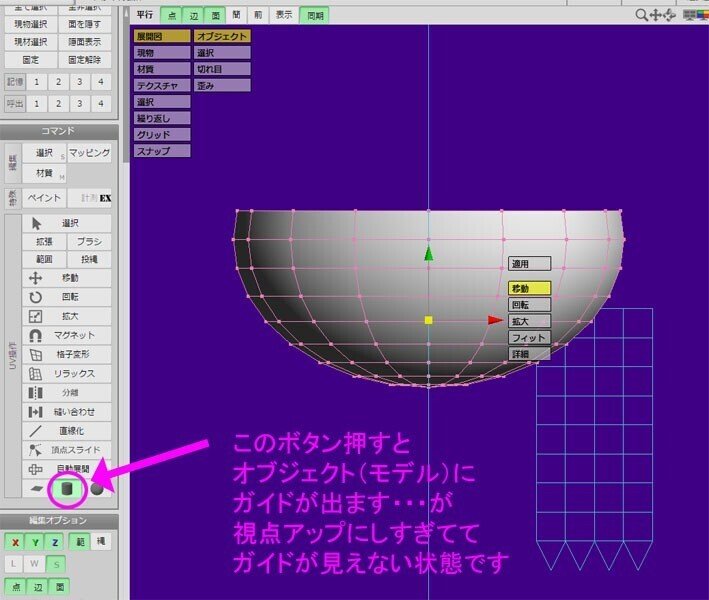
Task: Click the 固定解除 unlock button
Action: 85,60
